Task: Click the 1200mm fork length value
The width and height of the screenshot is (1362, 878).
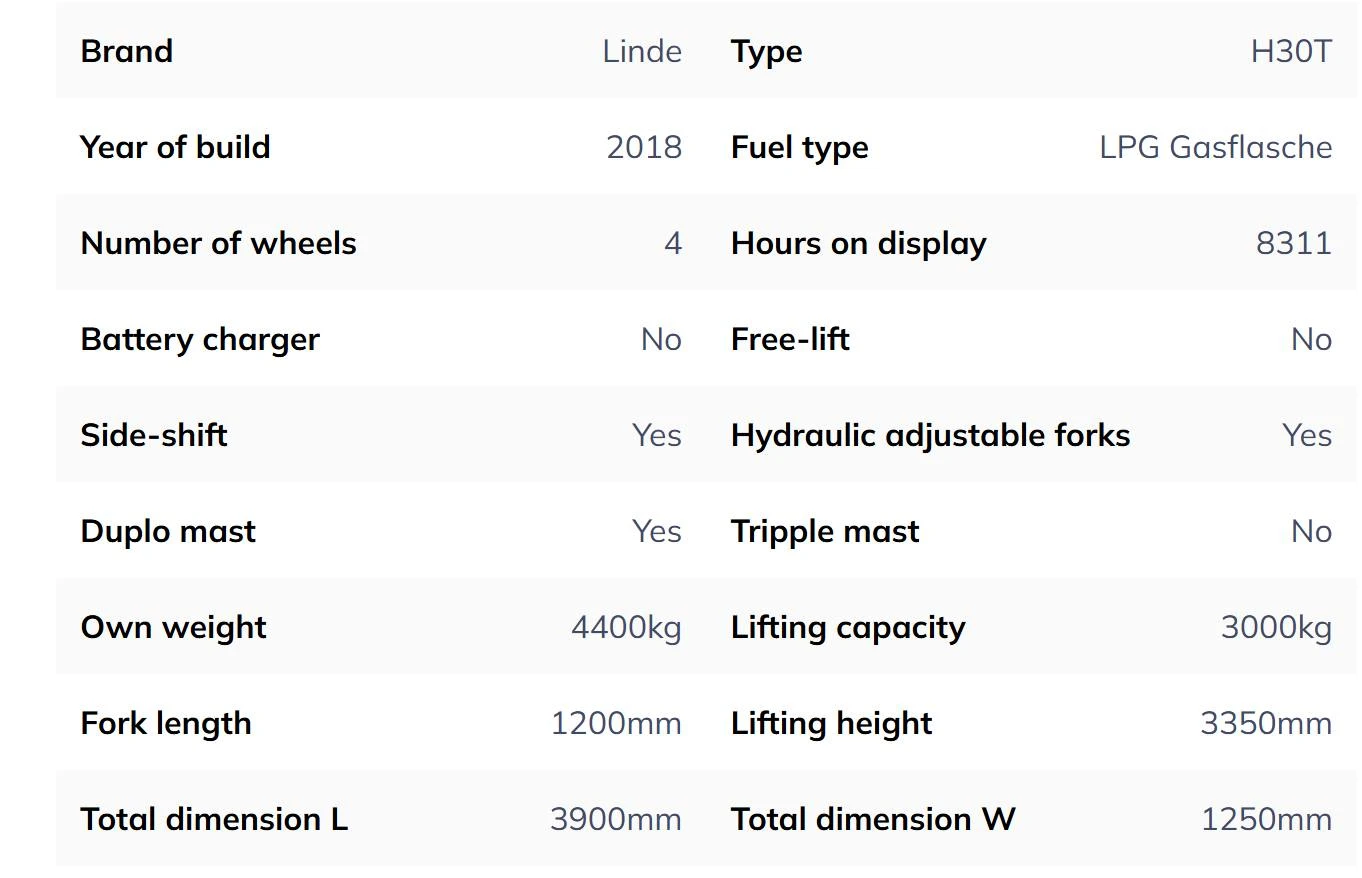Action: (x=616, y=723)
